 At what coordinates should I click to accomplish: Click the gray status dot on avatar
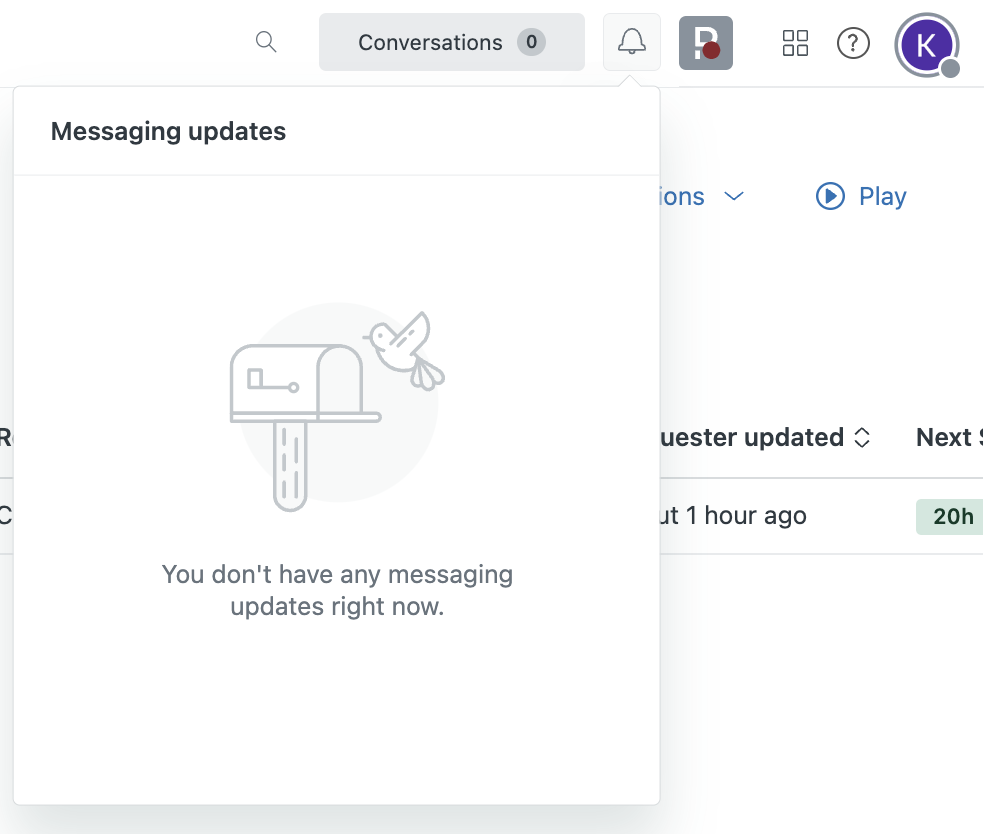pyautogui.click(x=951, y=68)
